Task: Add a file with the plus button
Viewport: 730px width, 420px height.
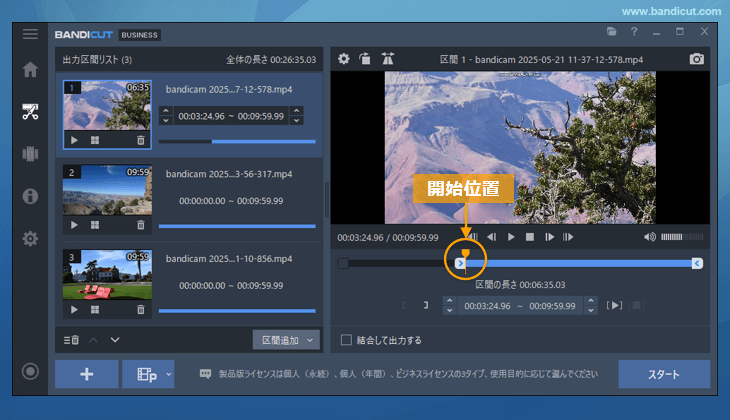Action: tap(86, 374)
